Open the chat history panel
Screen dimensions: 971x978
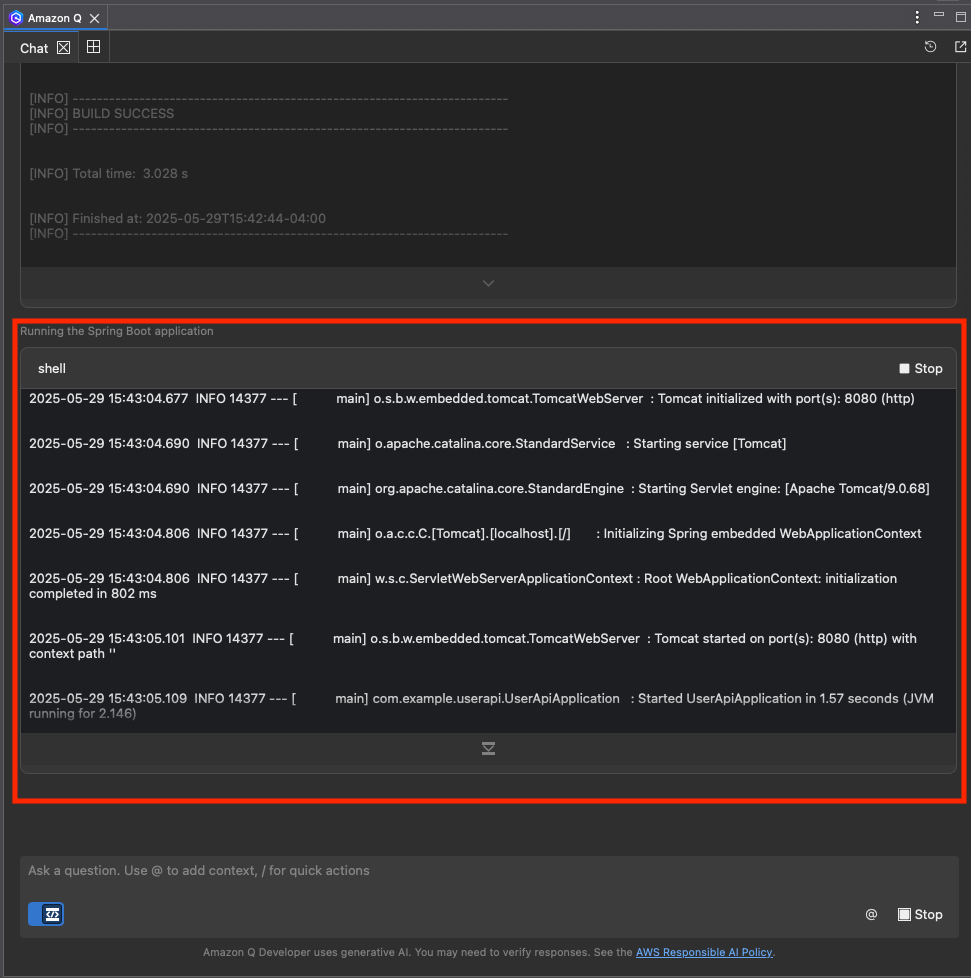[930, 46]
